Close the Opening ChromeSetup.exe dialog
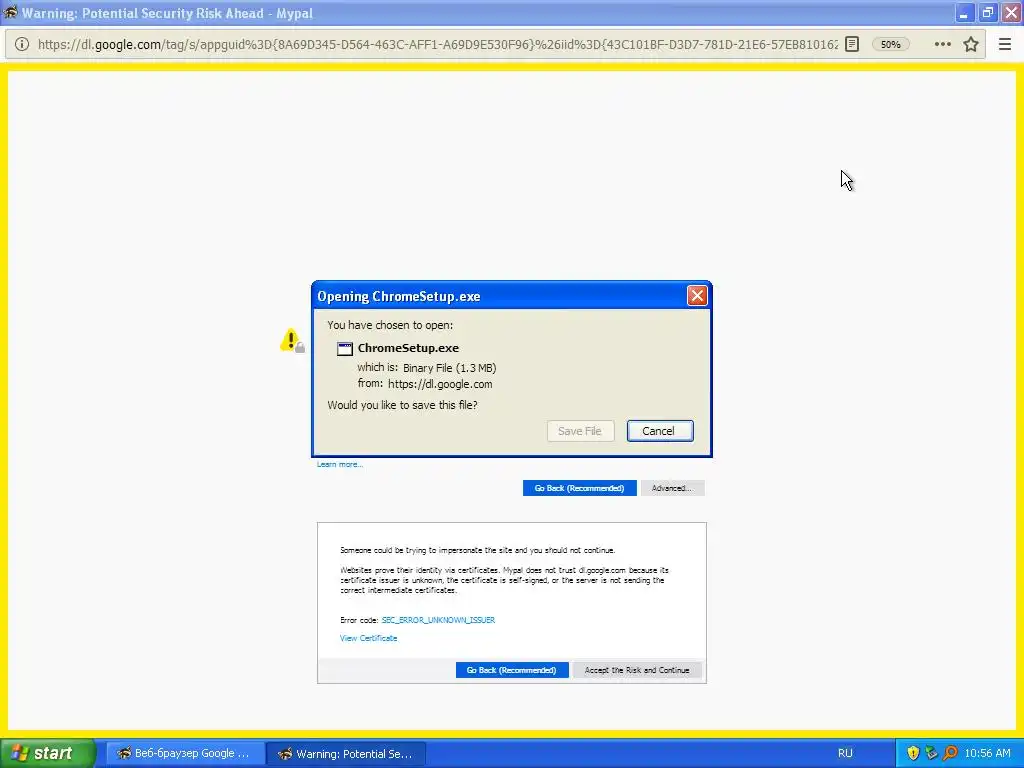Screen dimensions: 1024x768 [697, 296]
